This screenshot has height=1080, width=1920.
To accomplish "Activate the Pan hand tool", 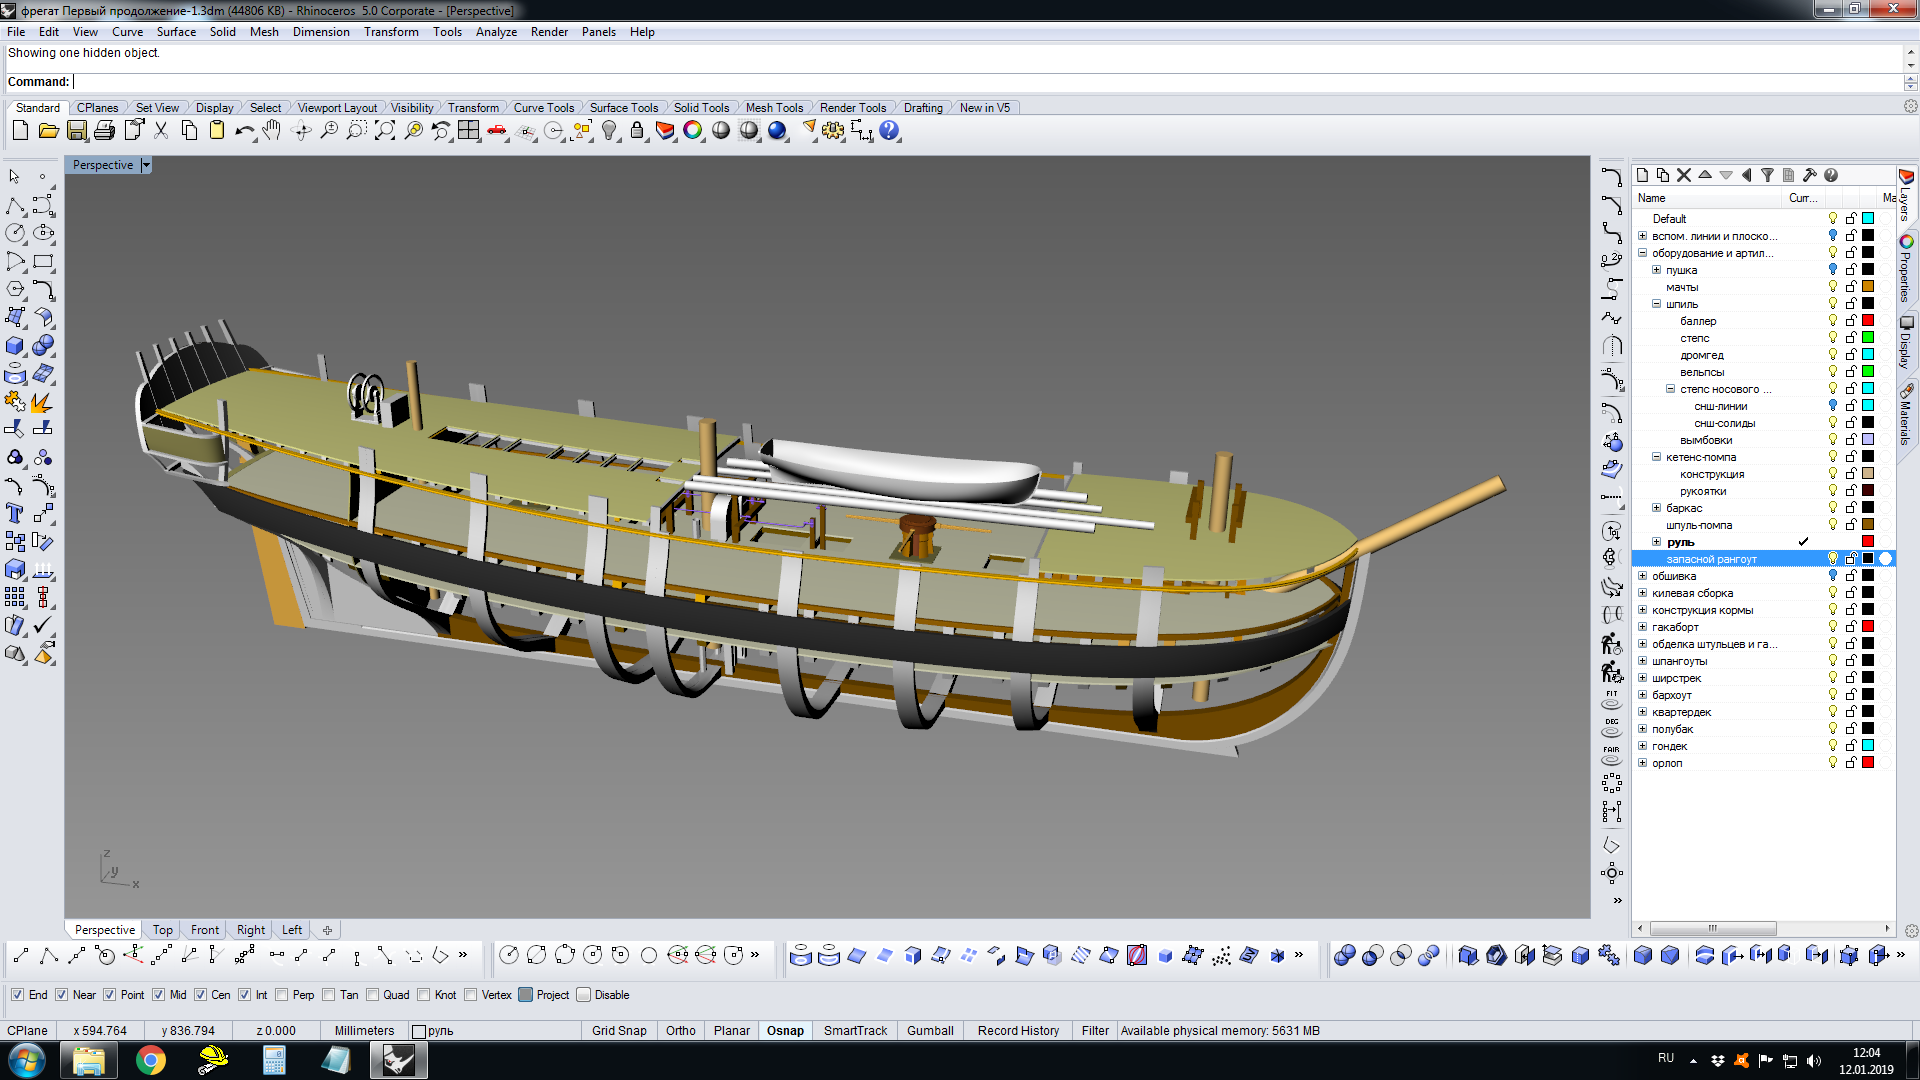I will pyautogui.click(x=272, y=131).
